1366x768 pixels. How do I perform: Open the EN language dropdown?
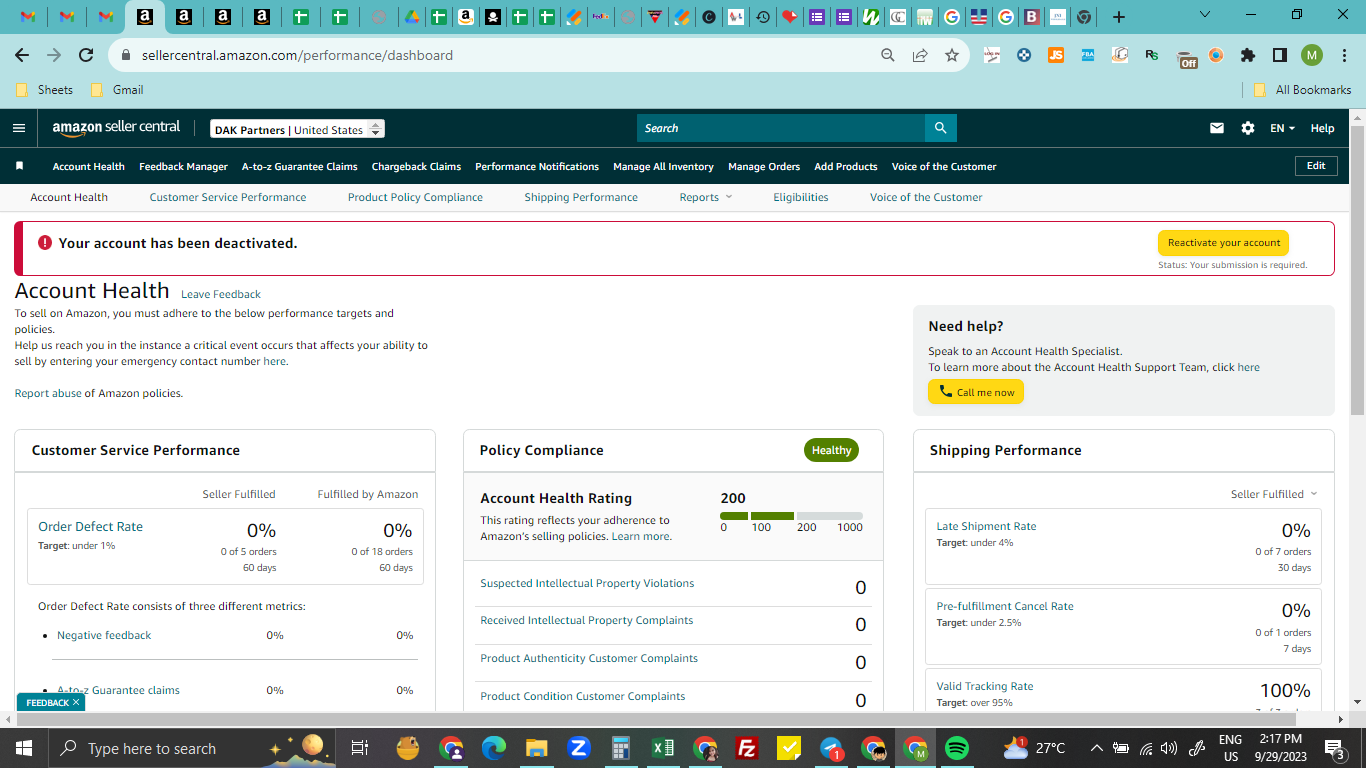click(1282, 128)
